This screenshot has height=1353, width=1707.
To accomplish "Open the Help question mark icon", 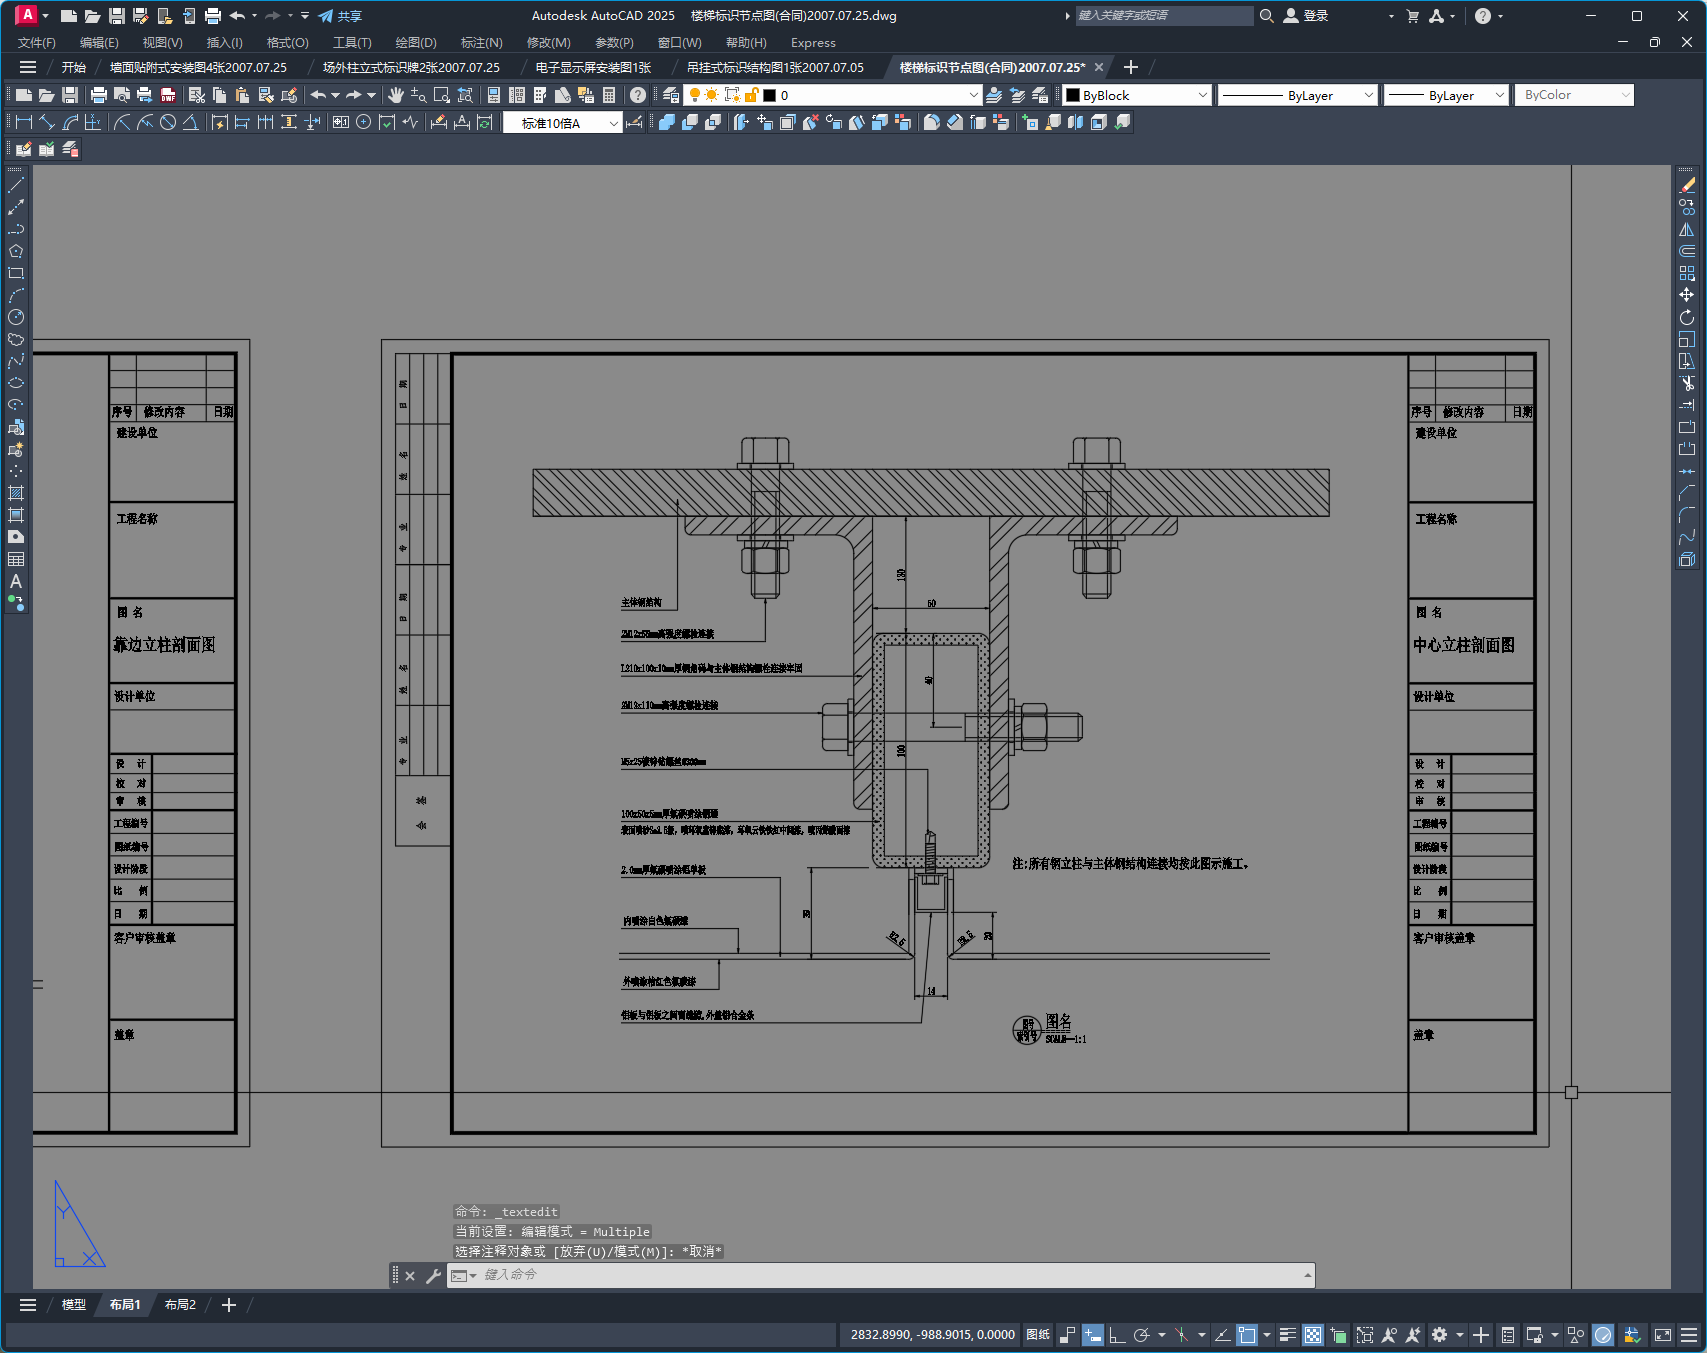I will pos(638,95).
